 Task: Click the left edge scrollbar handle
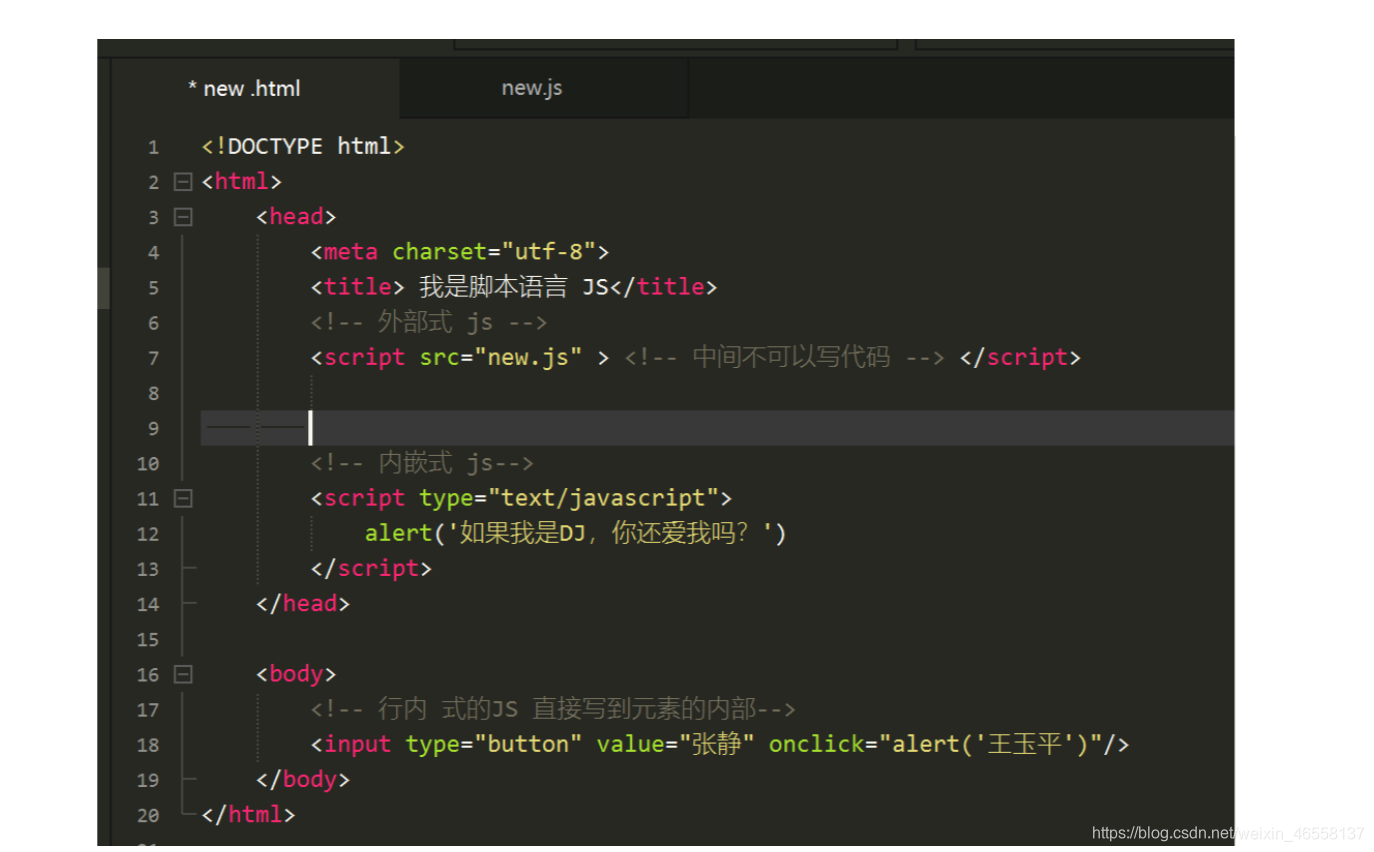tap(102, 290)
